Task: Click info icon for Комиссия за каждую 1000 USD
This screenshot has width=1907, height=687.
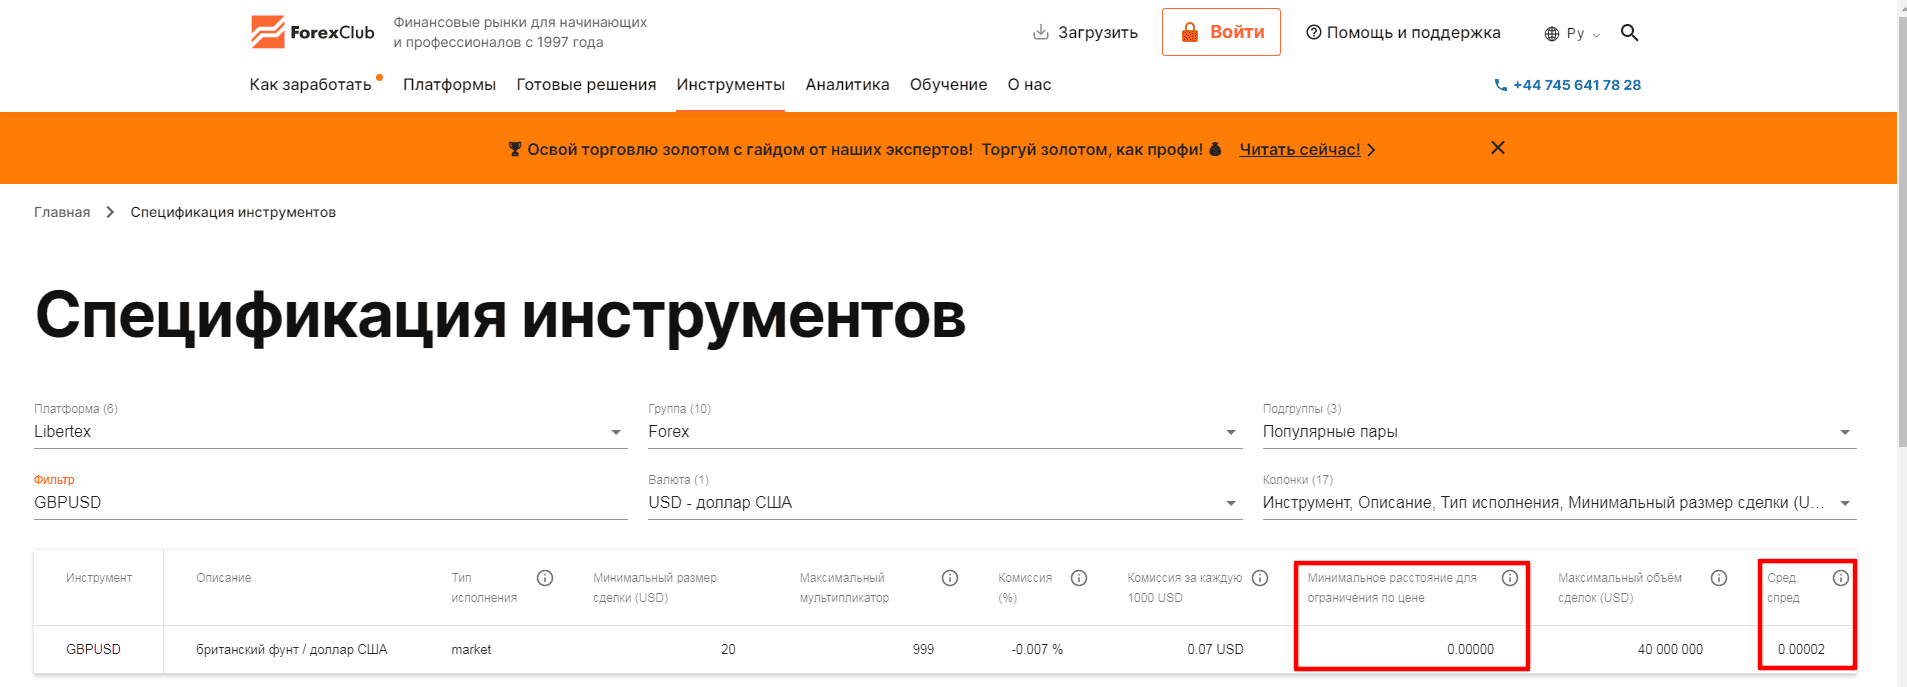Action: coord(1260,578)
